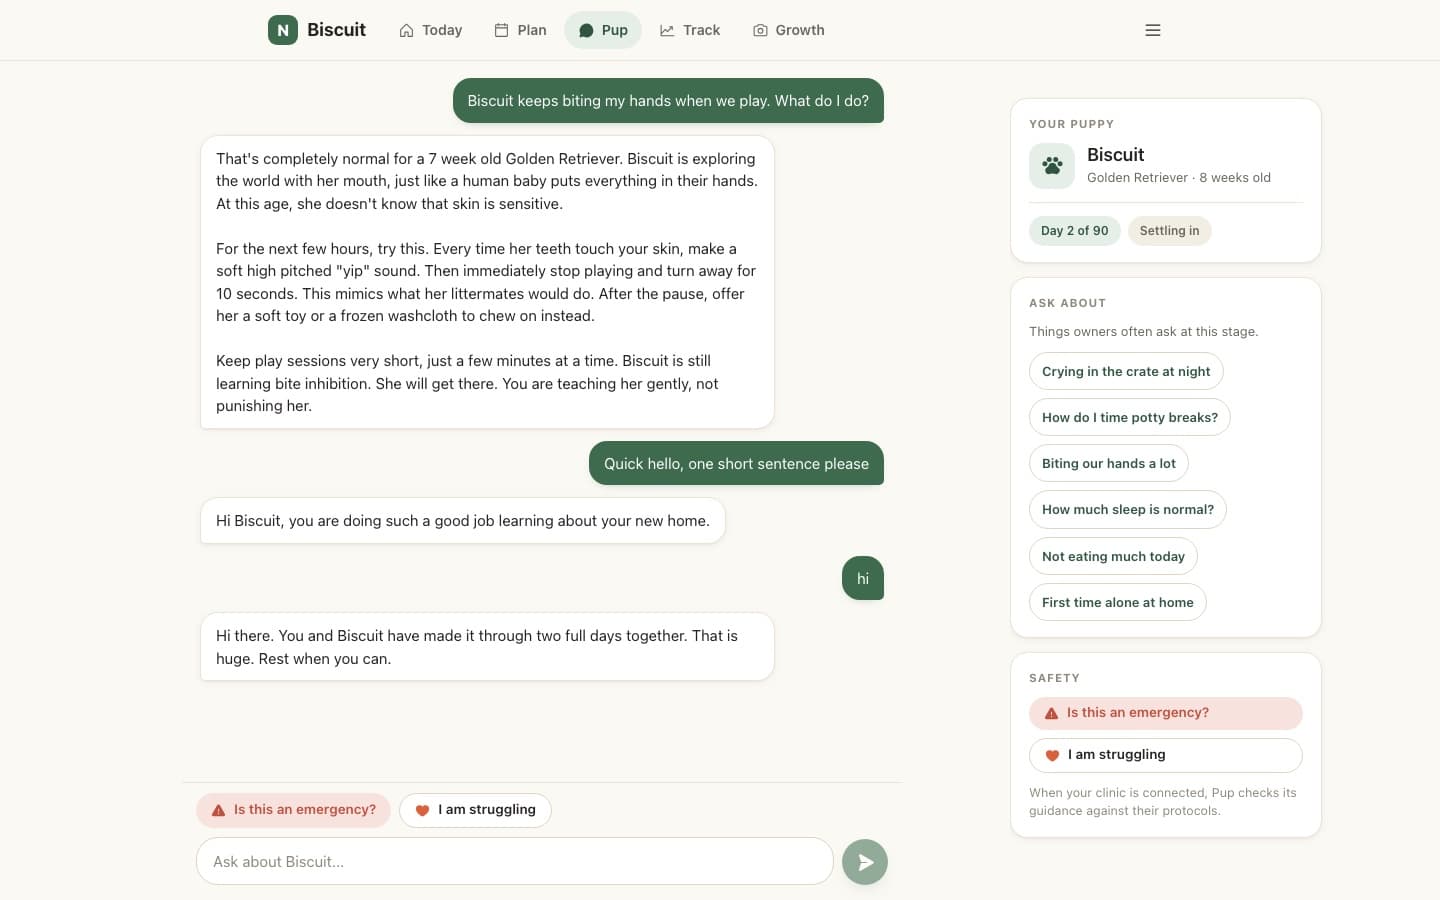Click the Biscuit name in Your Puppy card
Viewport: 1440px width, 900px height.
pyautogui.click(x=1116, y=155)
